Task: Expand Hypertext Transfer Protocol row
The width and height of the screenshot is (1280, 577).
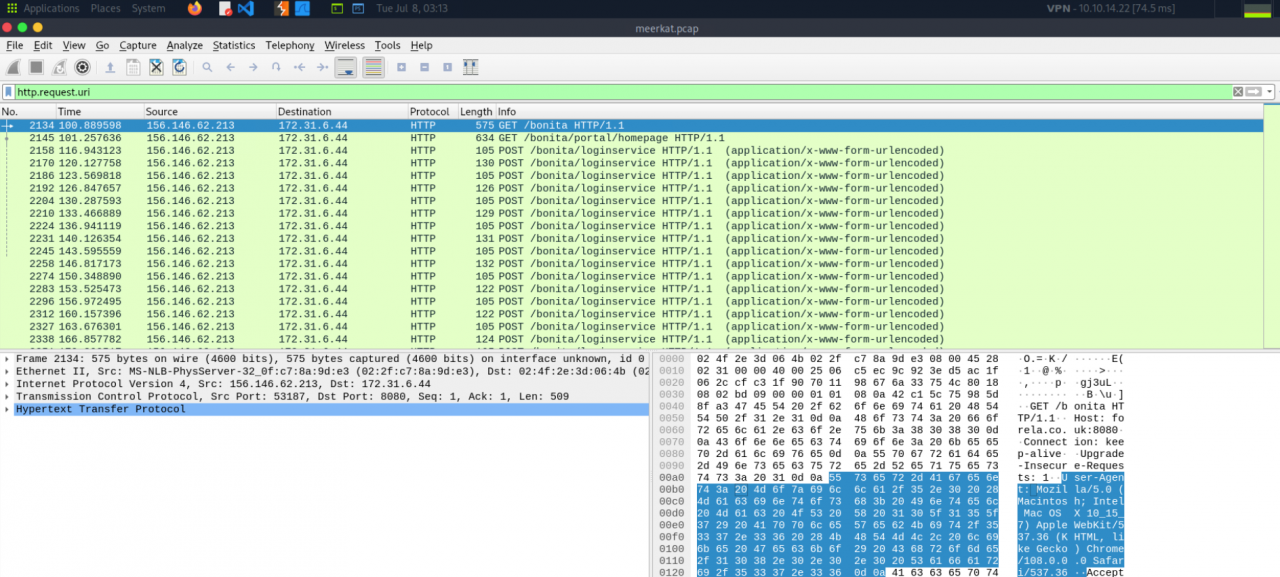Action: click(x=8, y=409)
